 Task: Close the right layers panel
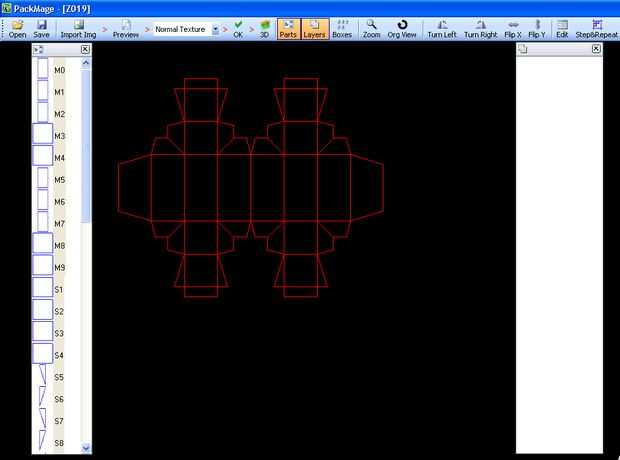coord(596,49)
